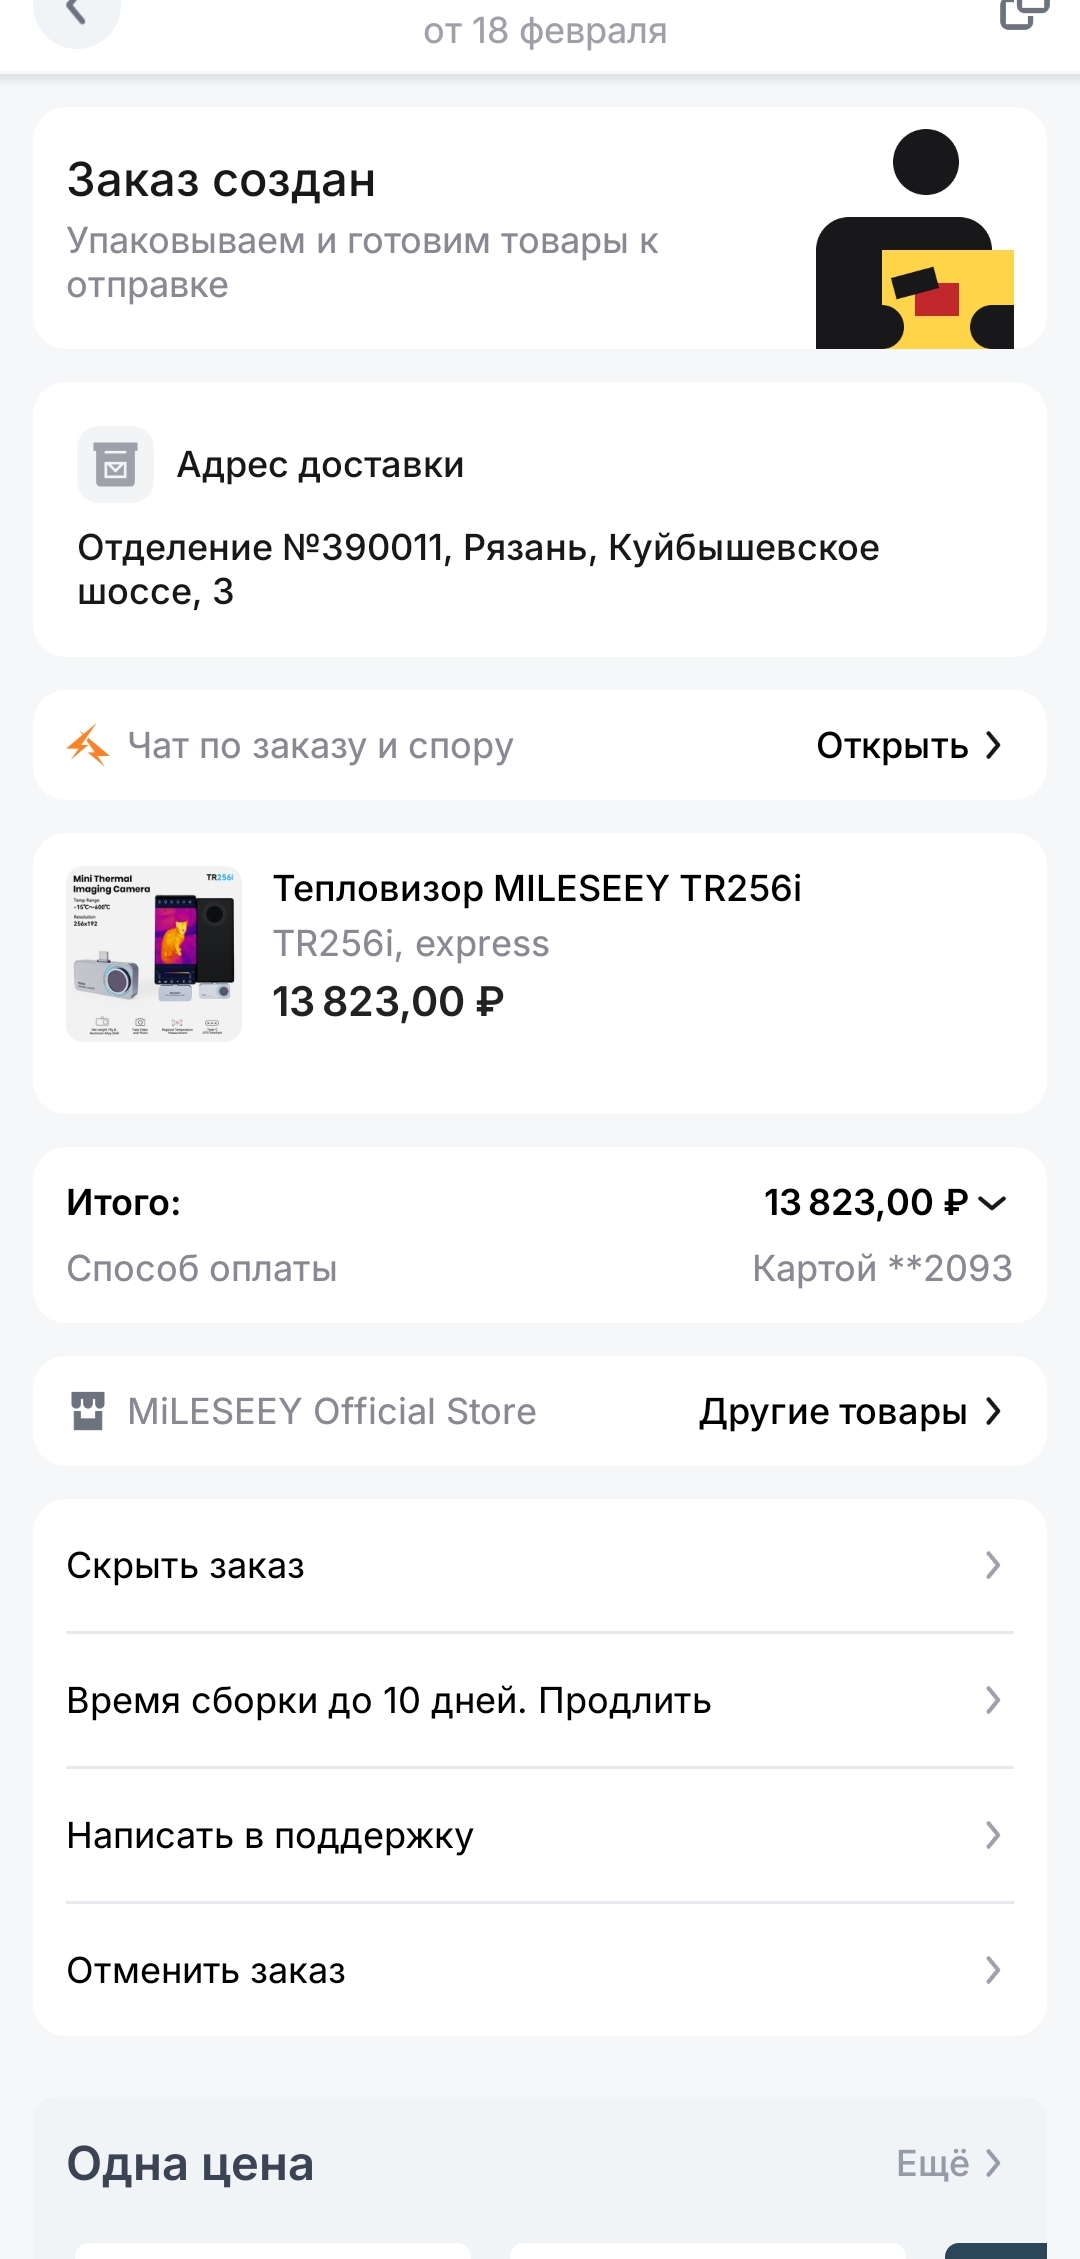Image resolution: width=1080 pixels, height=2259 pixels.
Task: Open the MILESEEY TR256i product thumbnail
Action: (154, 954)
